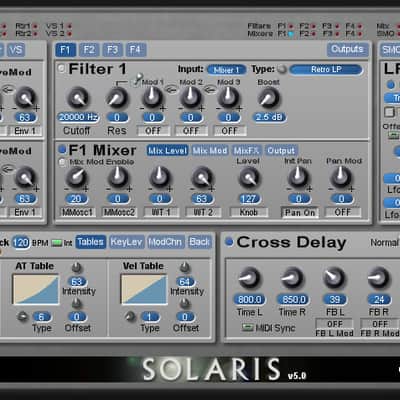The width and height of the screenshot is (400, 400).
Task: Switch to the F2 filter tab
Action: point(89,50)
